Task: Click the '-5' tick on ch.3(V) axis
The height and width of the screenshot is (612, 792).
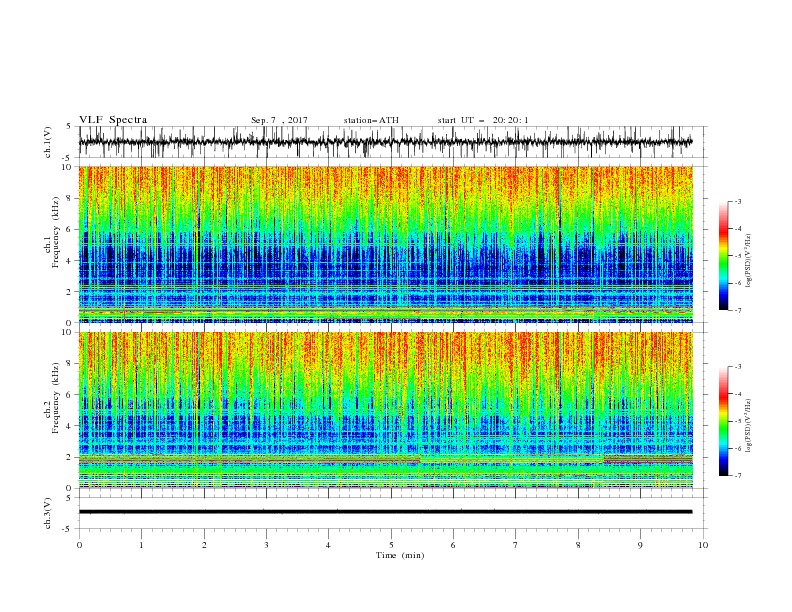Action: coord(68,529)
